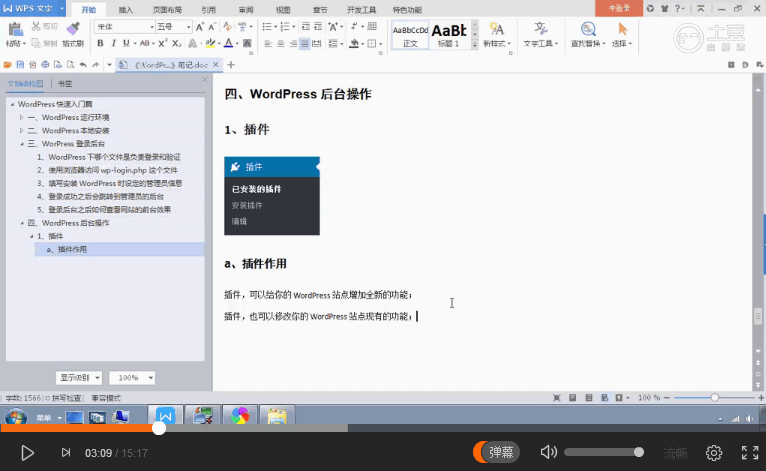The image size is (766, 471).
Task: Click the text highlight color pen
Action: click(x=210, y=43)
